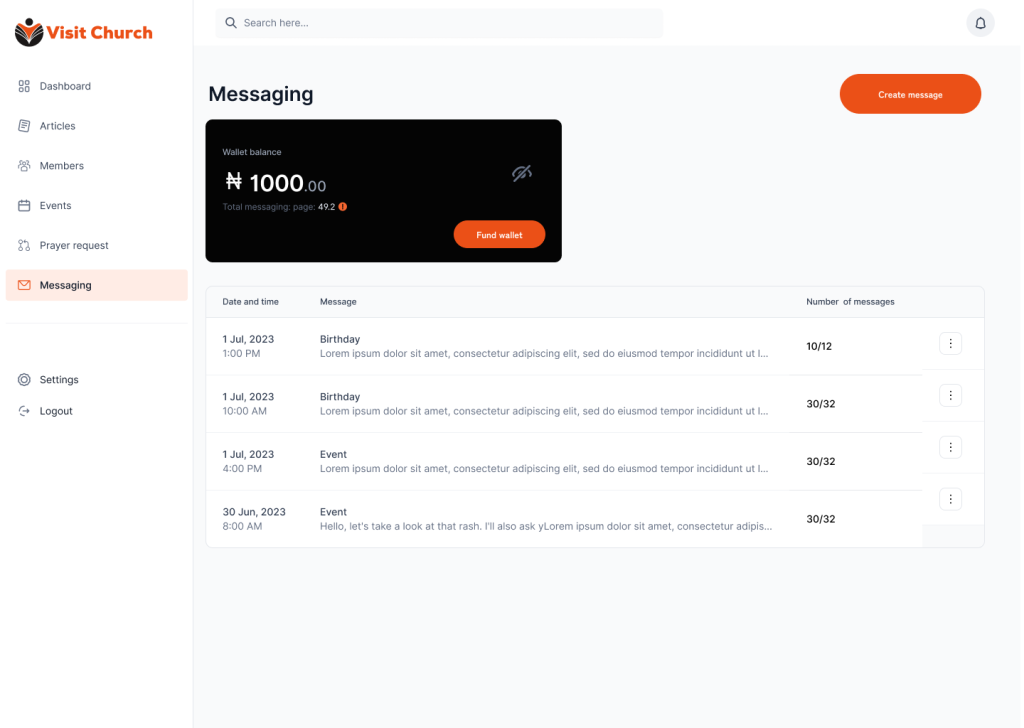The image size is (1024, 728).
Task: Click the Articles document icon
Action: pyautogui.click(x=24, y=126)
